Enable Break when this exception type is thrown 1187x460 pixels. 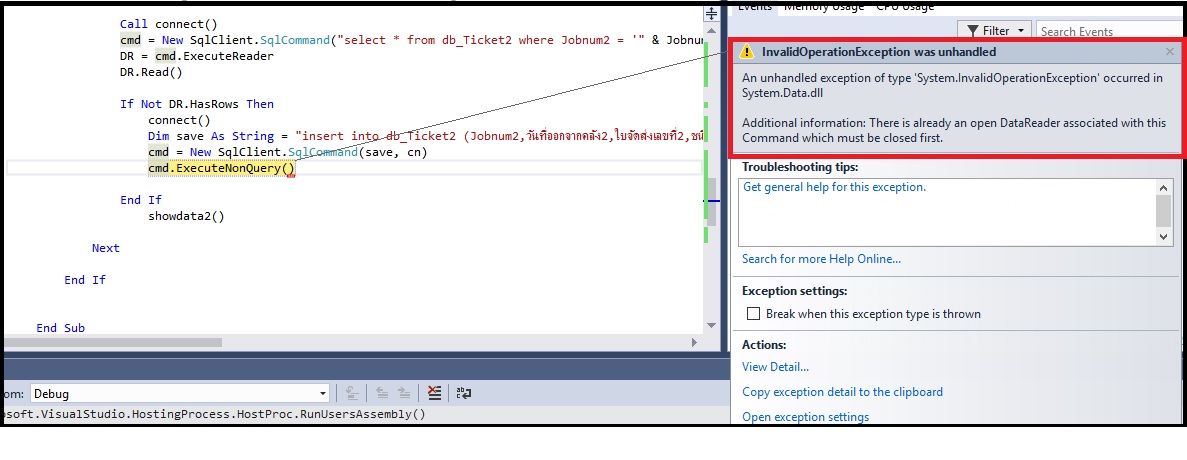click(x=753, y=313)
